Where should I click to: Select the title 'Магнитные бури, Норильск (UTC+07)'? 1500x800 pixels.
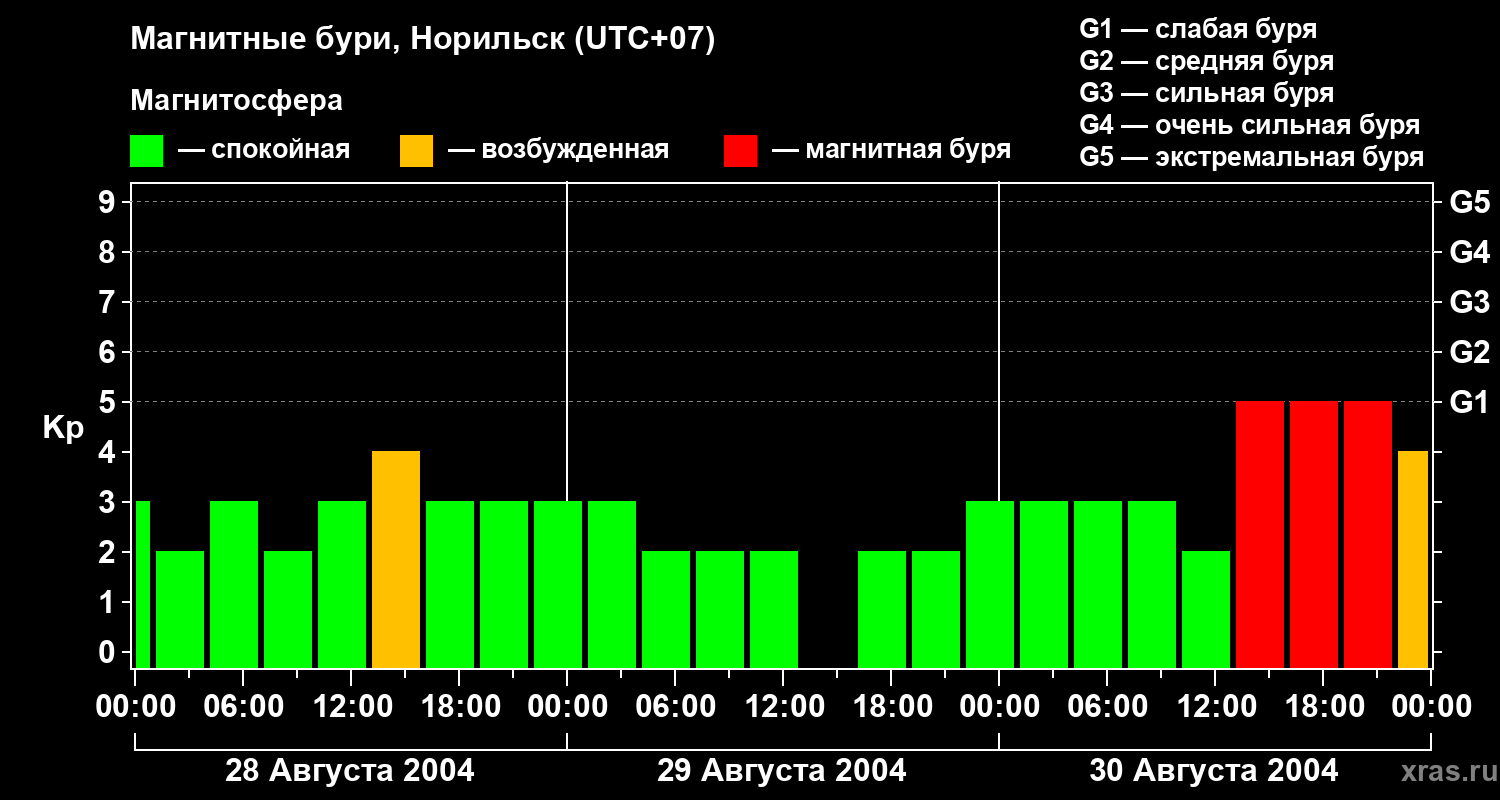click(423, 40)
